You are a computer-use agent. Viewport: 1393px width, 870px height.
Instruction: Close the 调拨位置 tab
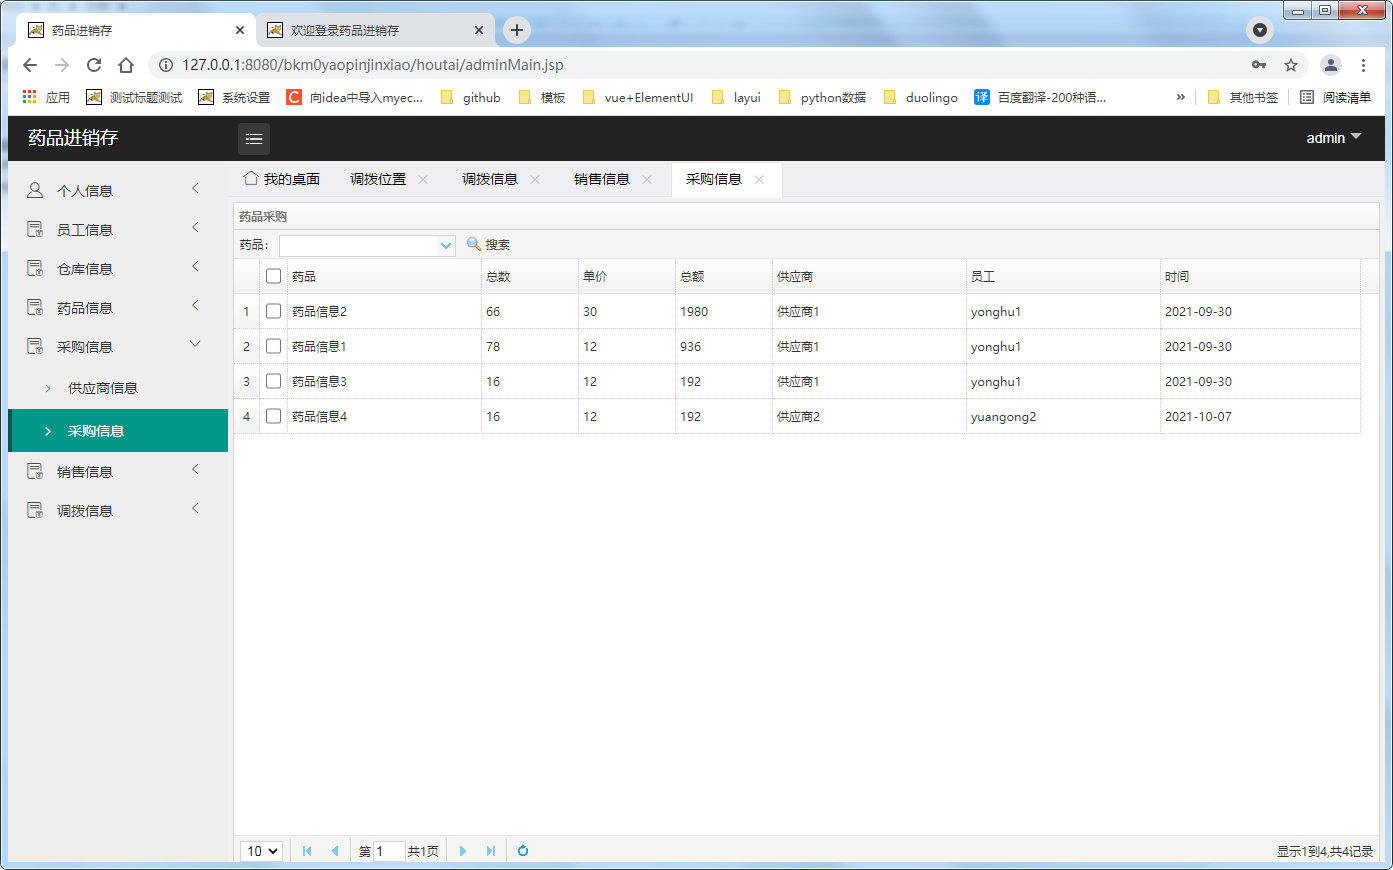coord(423,180)
